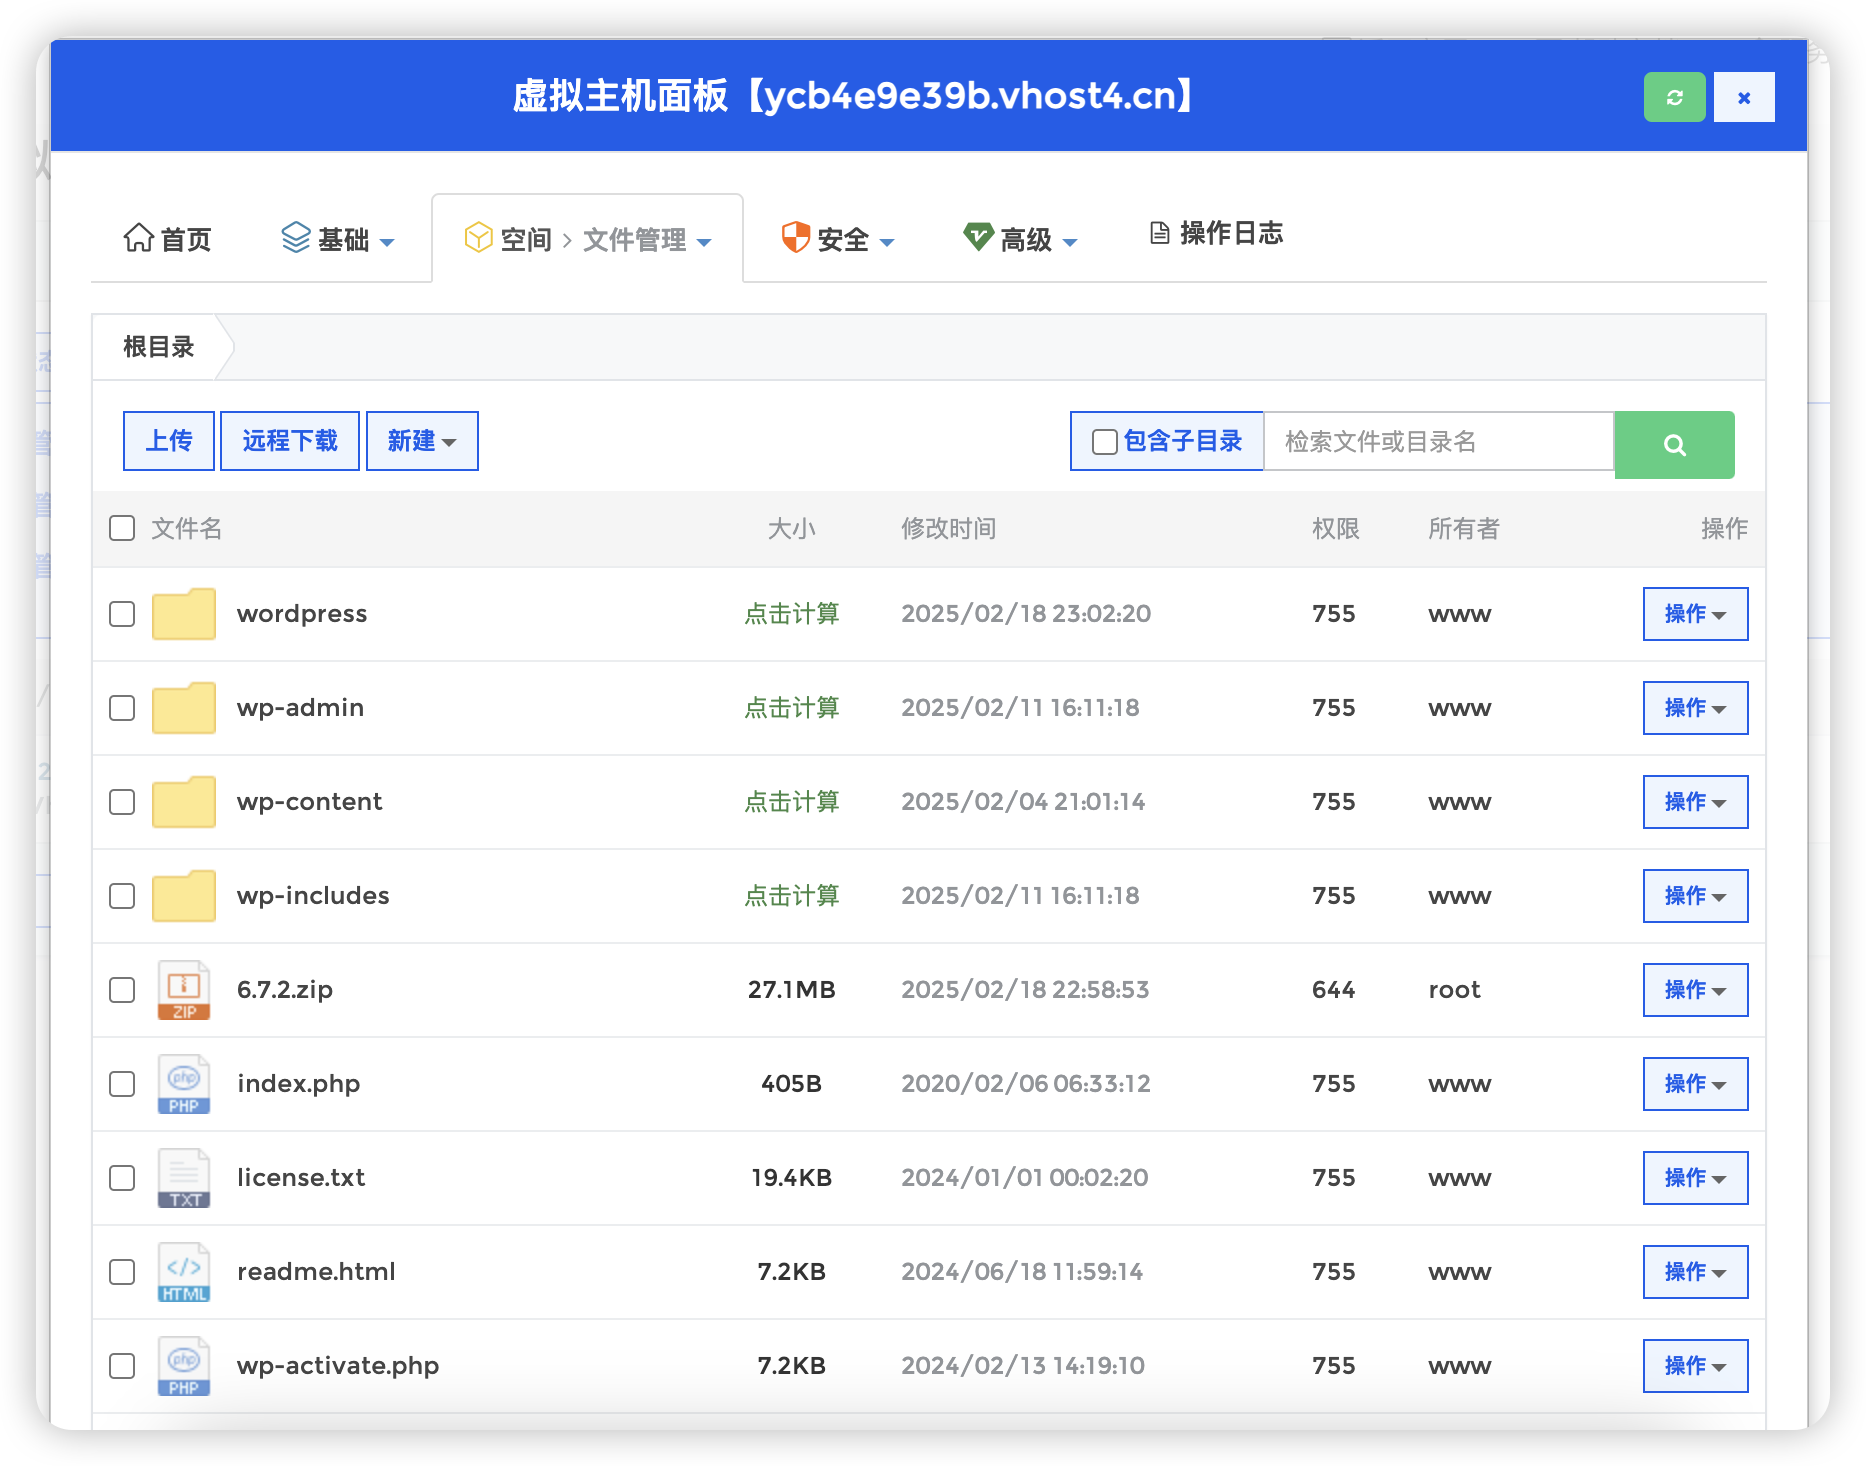Open the 操作日志 operation log tab
Screen dimensions: 1866x1466
1216,233
